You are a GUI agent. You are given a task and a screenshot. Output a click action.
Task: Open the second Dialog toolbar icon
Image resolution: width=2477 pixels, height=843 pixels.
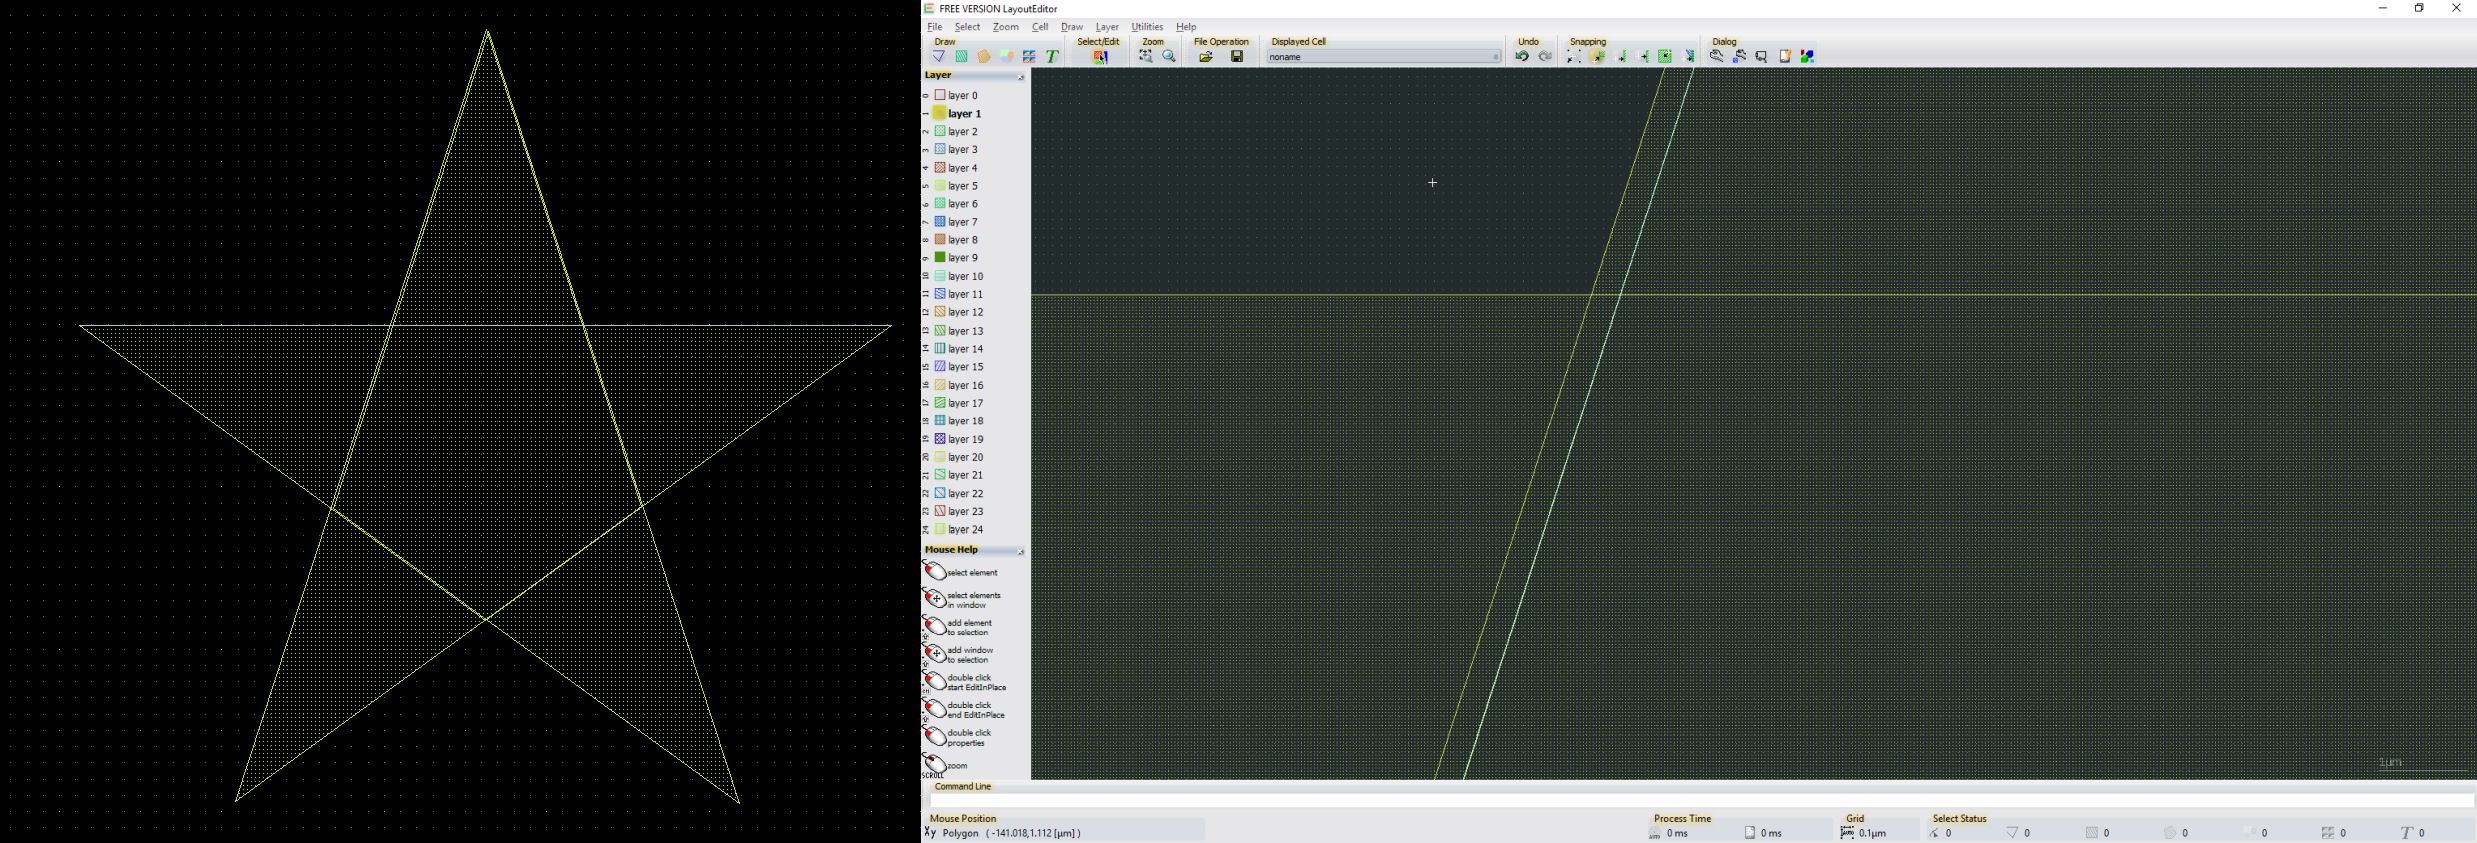coord(1740,57)
